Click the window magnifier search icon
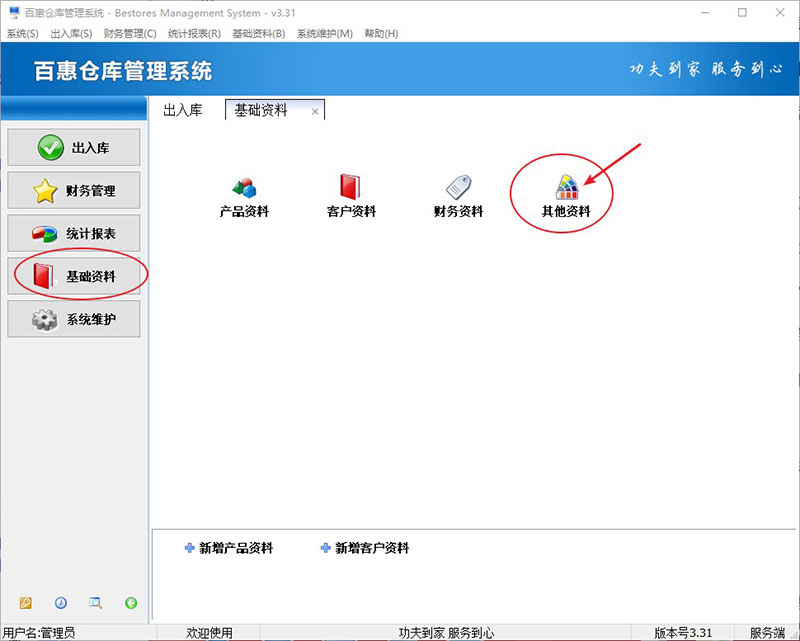Image resolution: width=800 pixels, height=641 pixels. click(96, 602)
